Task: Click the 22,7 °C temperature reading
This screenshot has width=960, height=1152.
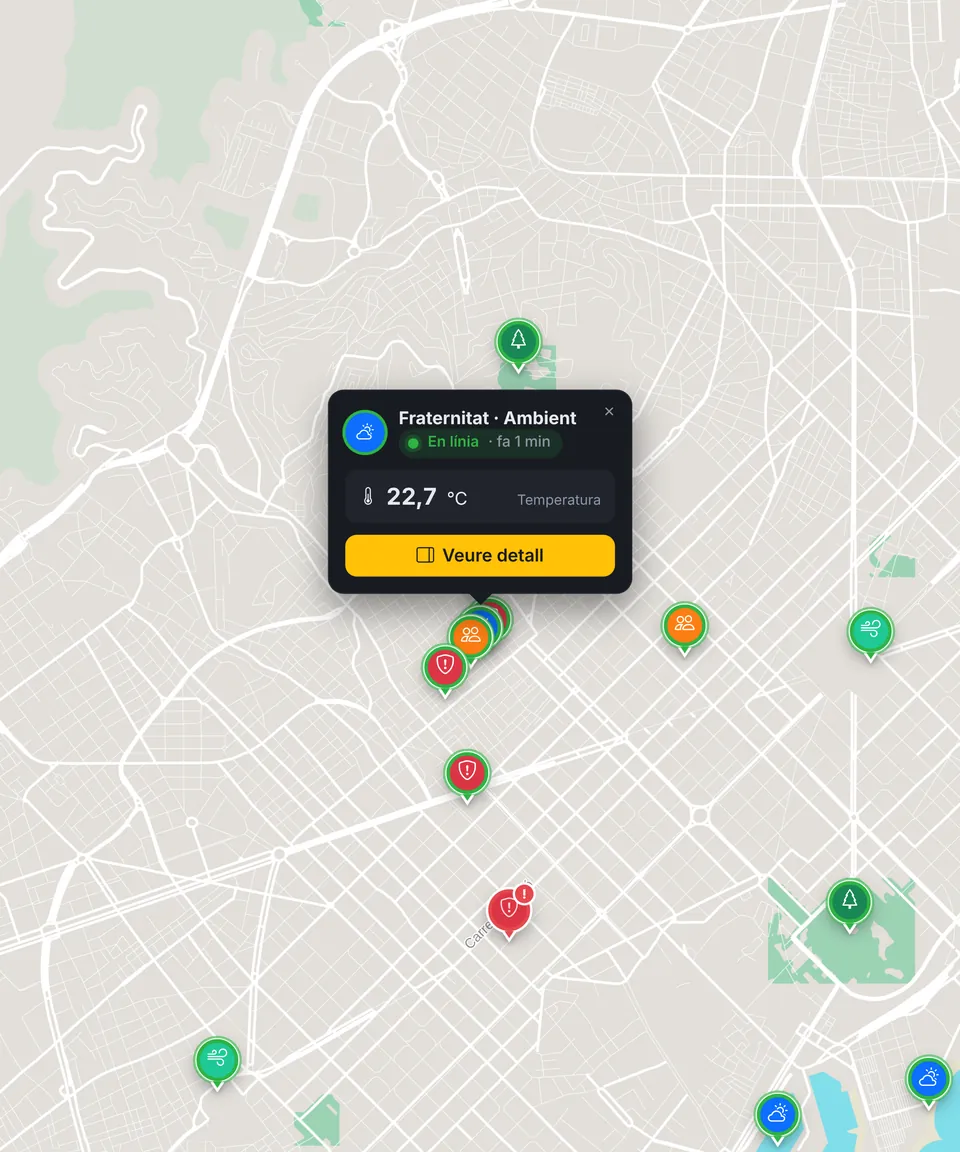Action: pyautogui.click(x=427, y=497)
